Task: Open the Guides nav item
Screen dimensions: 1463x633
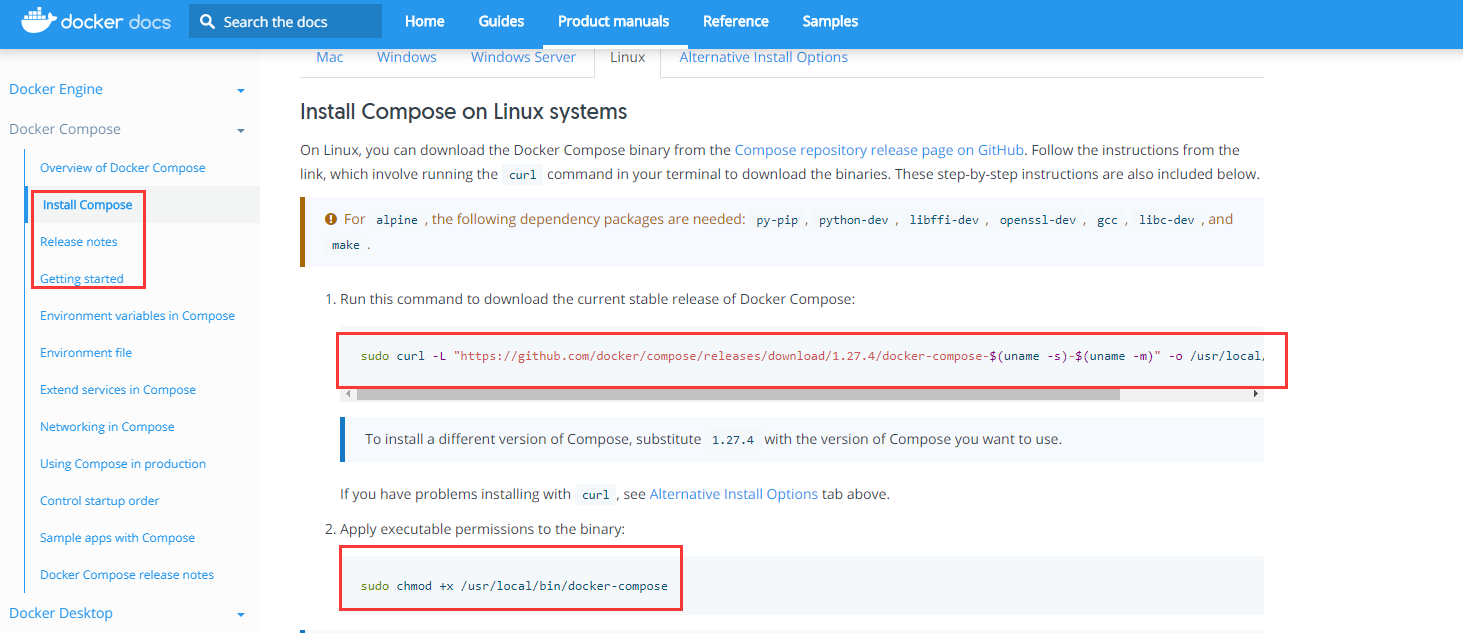Action: click(501, 21)
